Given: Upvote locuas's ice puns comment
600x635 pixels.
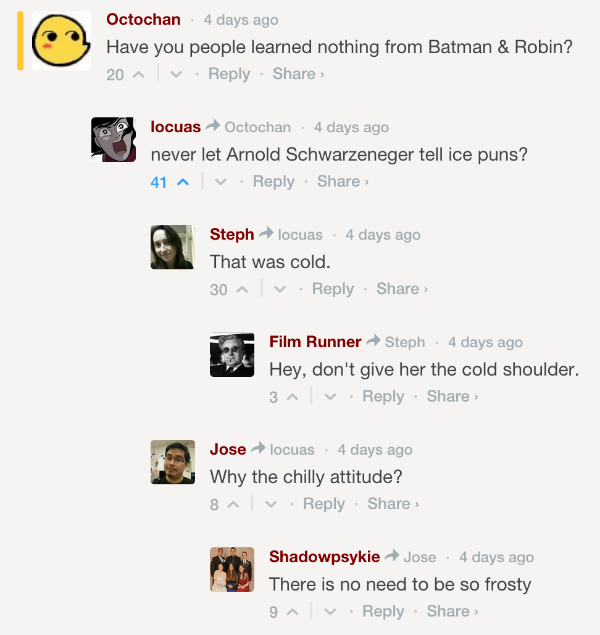Looking at the screenshot, I should [x=182, y=182].
